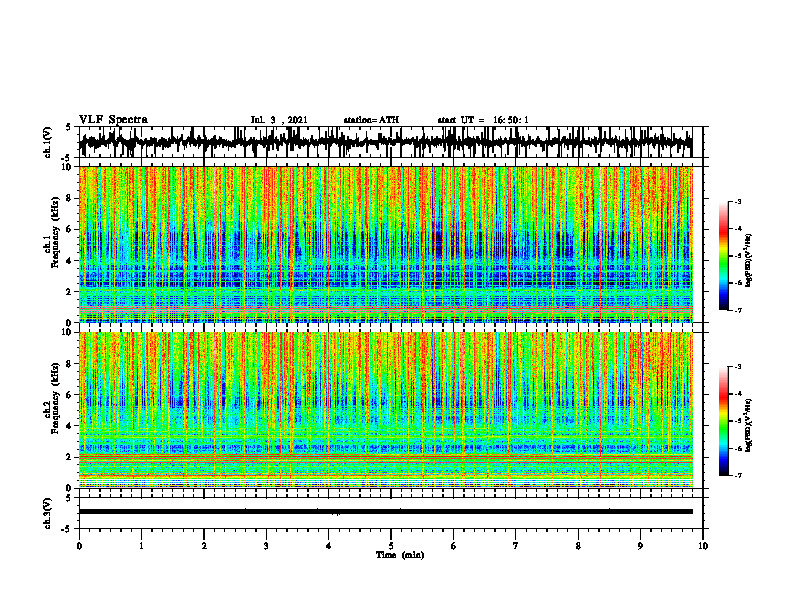Click inside the ch.1 spectrogram panel
Viewport: 792px width, 612px height.
point(385,244)
